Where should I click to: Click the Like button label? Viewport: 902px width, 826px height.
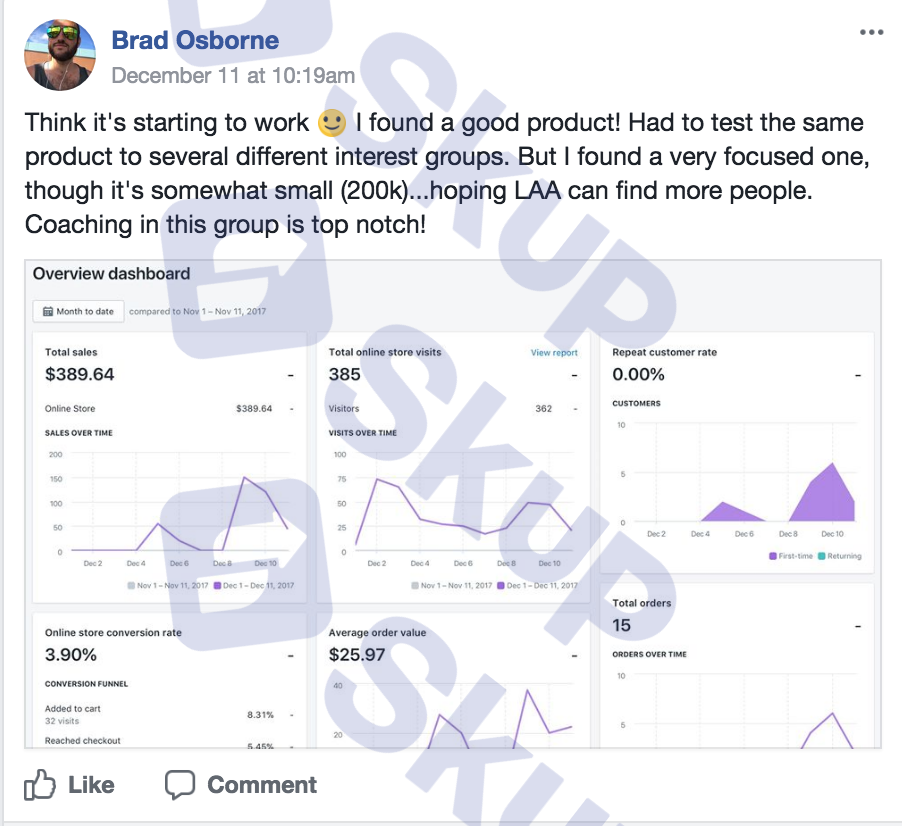(91, 785)
